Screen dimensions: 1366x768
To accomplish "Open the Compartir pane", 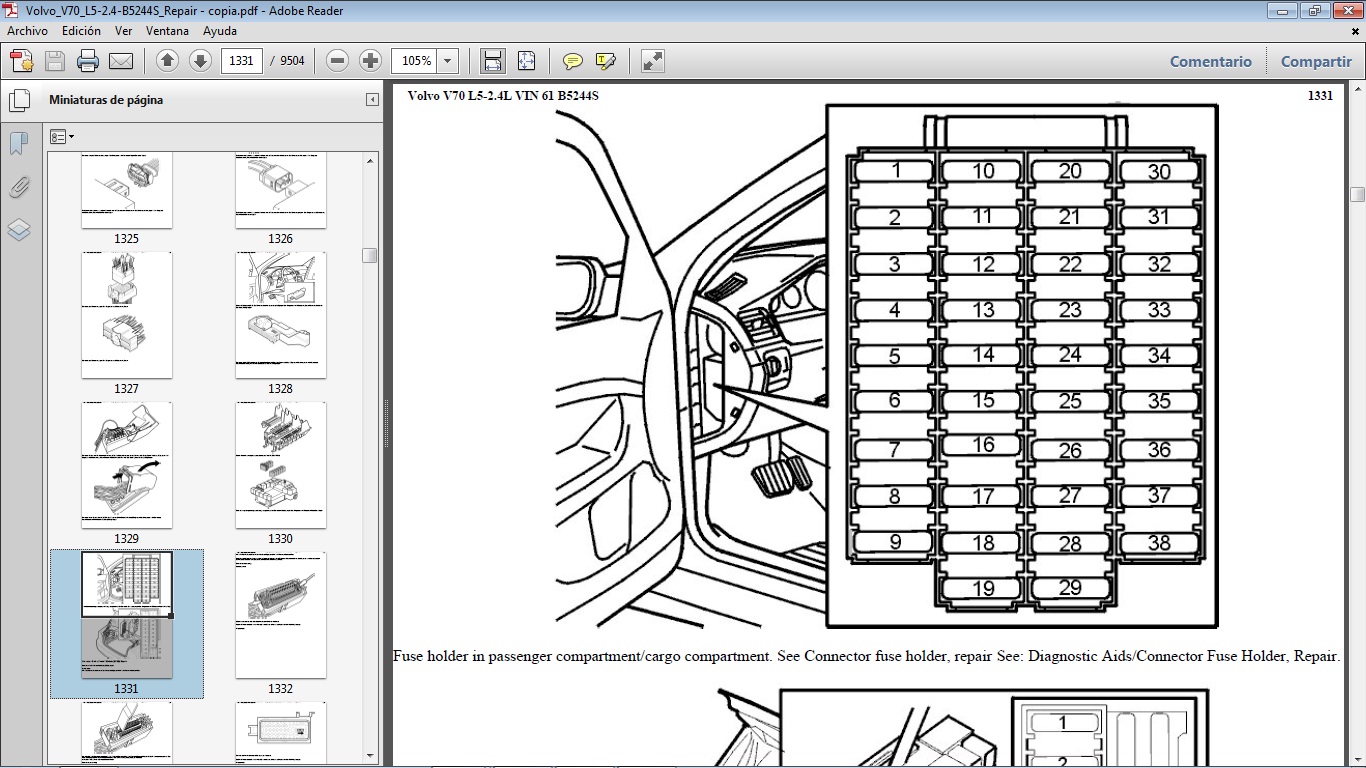I will [1316, 61].
